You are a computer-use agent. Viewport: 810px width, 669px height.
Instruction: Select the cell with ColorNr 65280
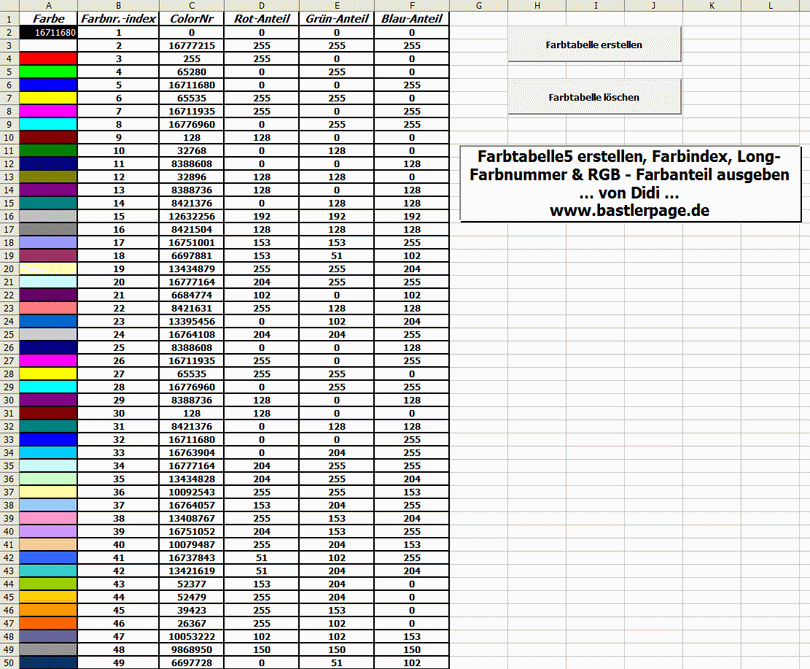(x=192, y=71)
